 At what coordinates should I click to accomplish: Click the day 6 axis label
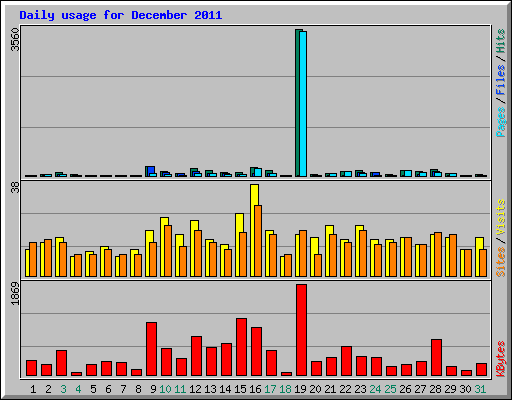point(108,389)
